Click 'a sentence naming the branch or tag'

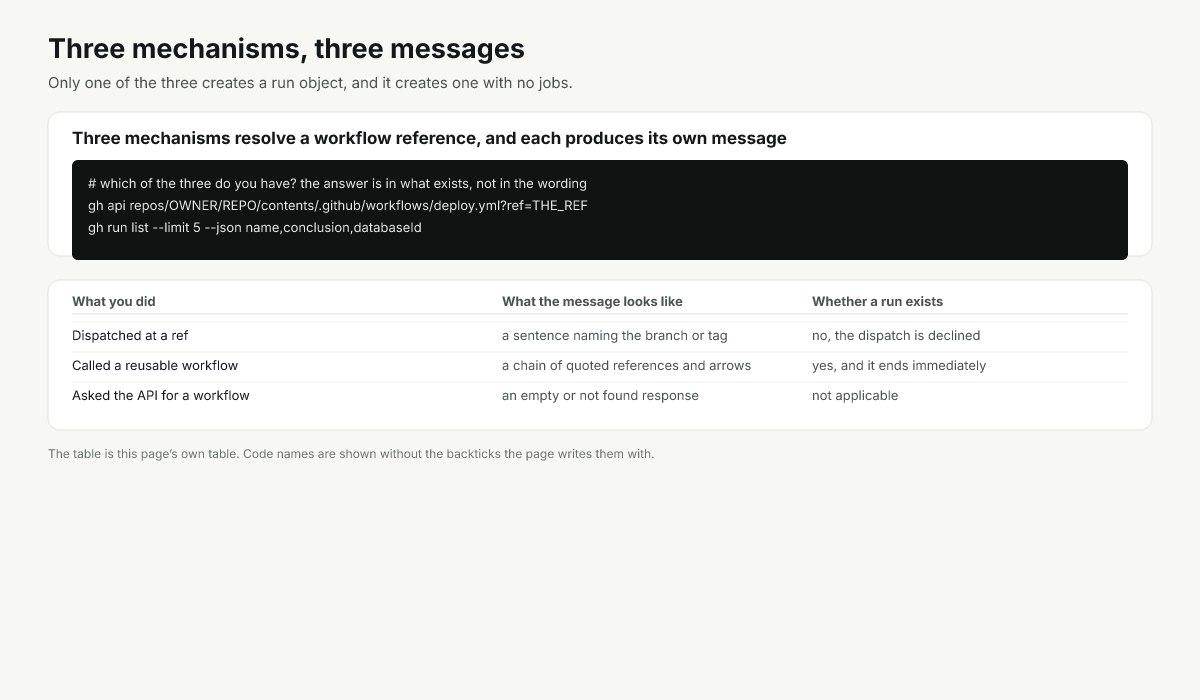coord(615,336)
